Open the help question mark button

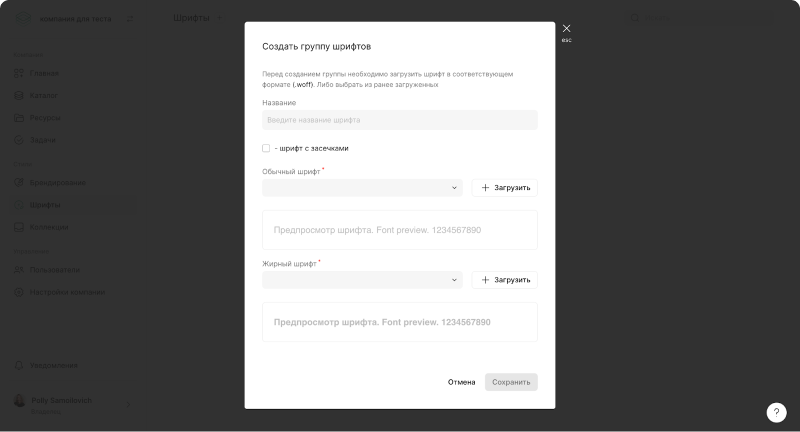(776, 412)
